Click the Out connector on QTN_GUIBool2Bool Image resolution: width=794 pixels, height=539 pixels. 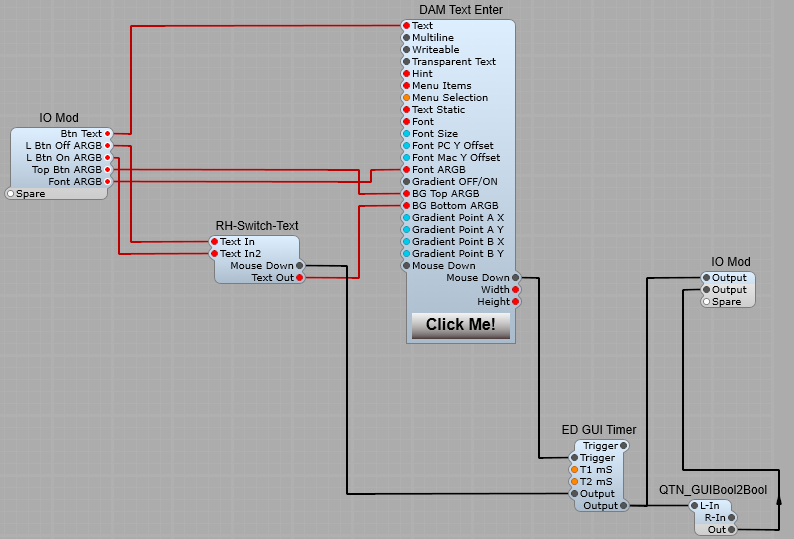(x=731, y=530)
